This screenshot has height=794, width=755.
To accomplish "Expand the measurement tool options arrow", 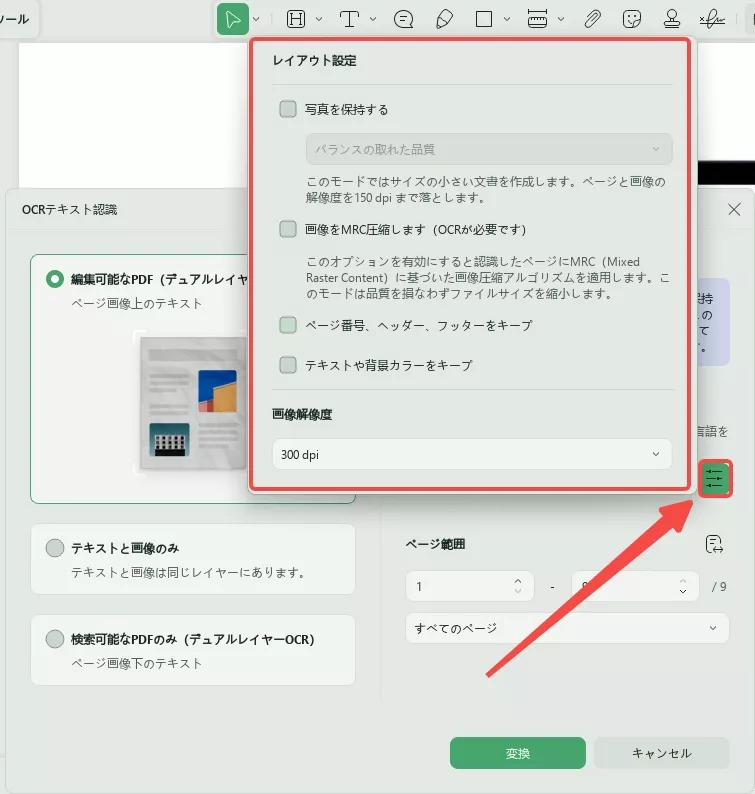I will [561, 20].
